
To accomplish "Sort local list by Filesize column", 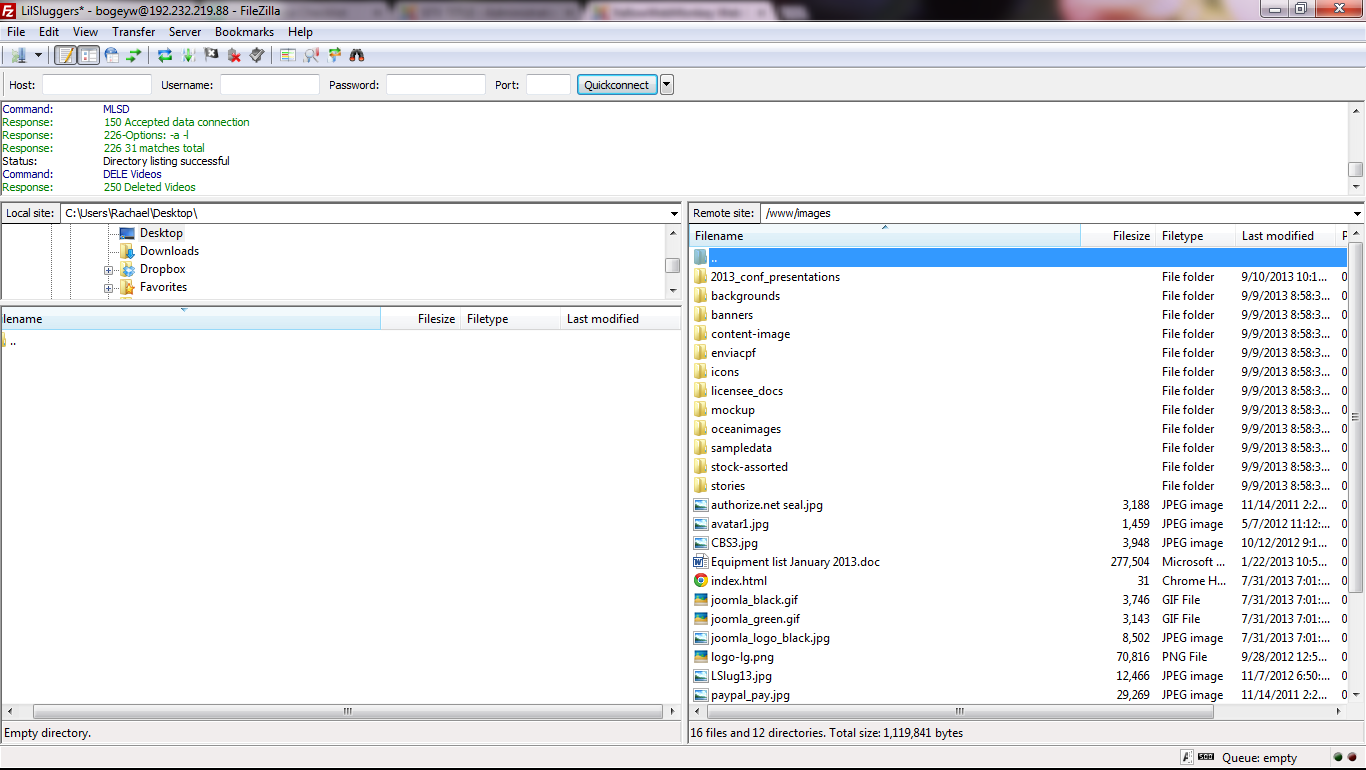I will coord(420,319).
